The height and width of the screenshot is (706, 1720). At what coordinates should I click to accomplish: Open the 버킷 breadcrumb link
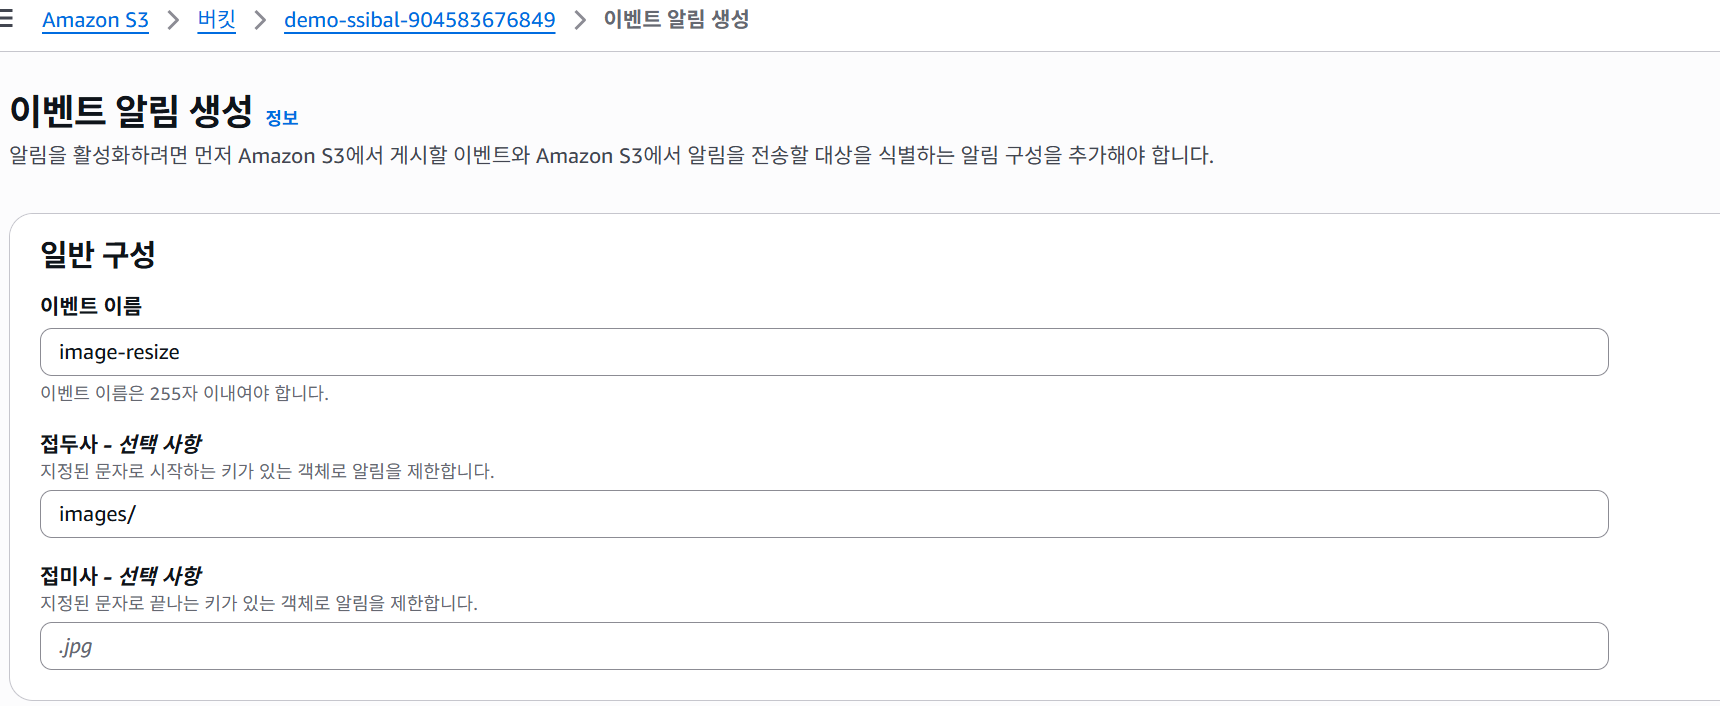pyautogui.click(x=216, y=20)
